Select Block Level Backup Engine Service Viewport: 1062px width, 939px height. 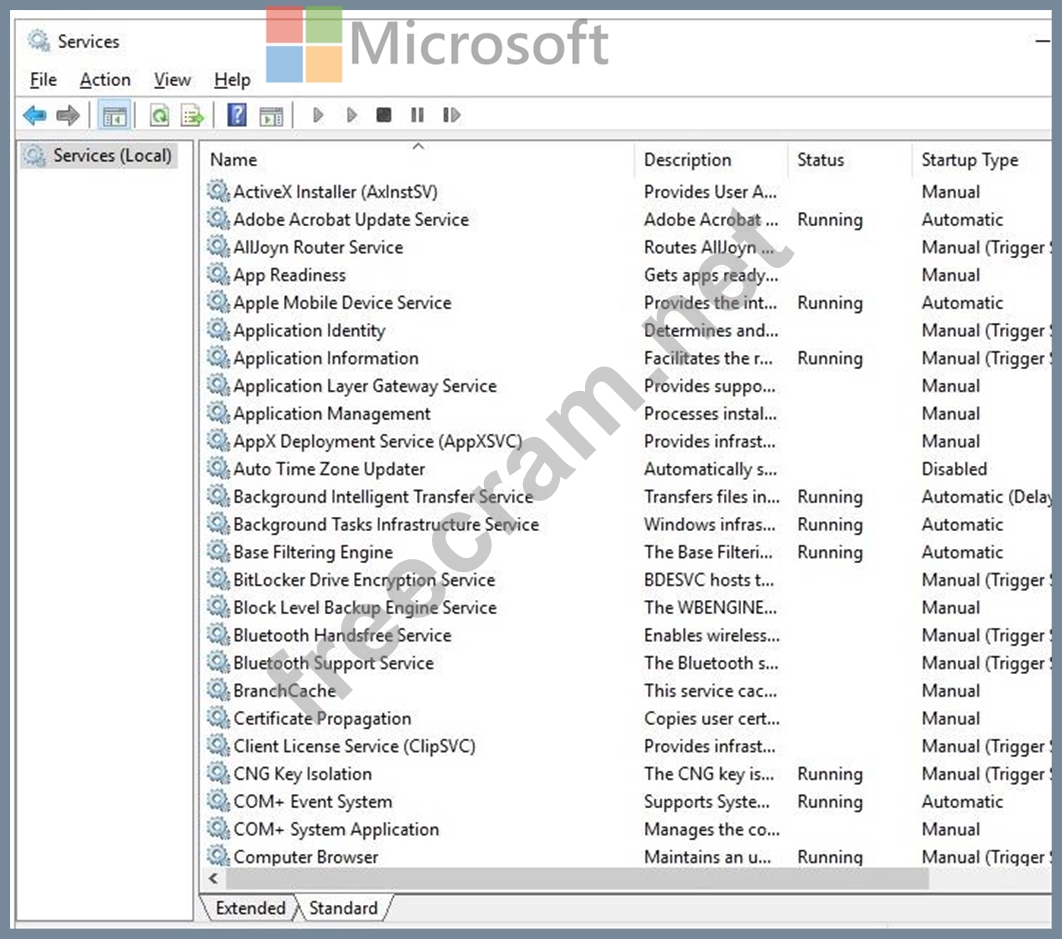click(365, 608)
